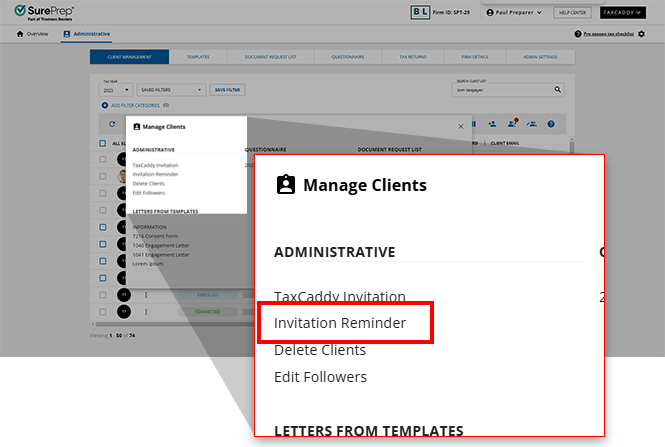Close the Manage Clients popup with the X
665x447 pixels.
pyautogui.click(x=461, y=126)
